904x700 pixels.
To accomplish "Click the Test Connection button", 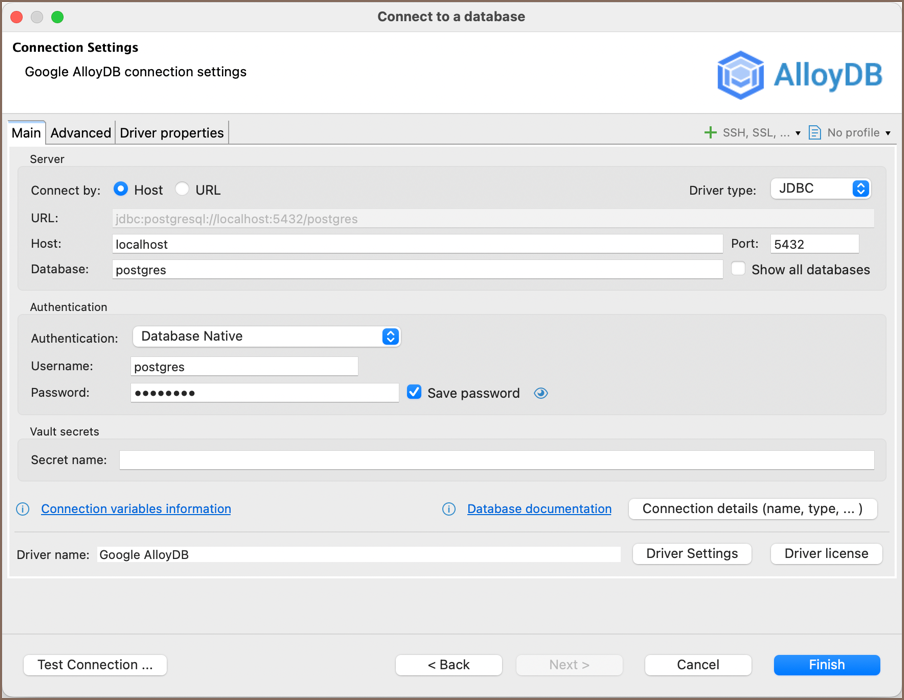I will tap(95, 665).
